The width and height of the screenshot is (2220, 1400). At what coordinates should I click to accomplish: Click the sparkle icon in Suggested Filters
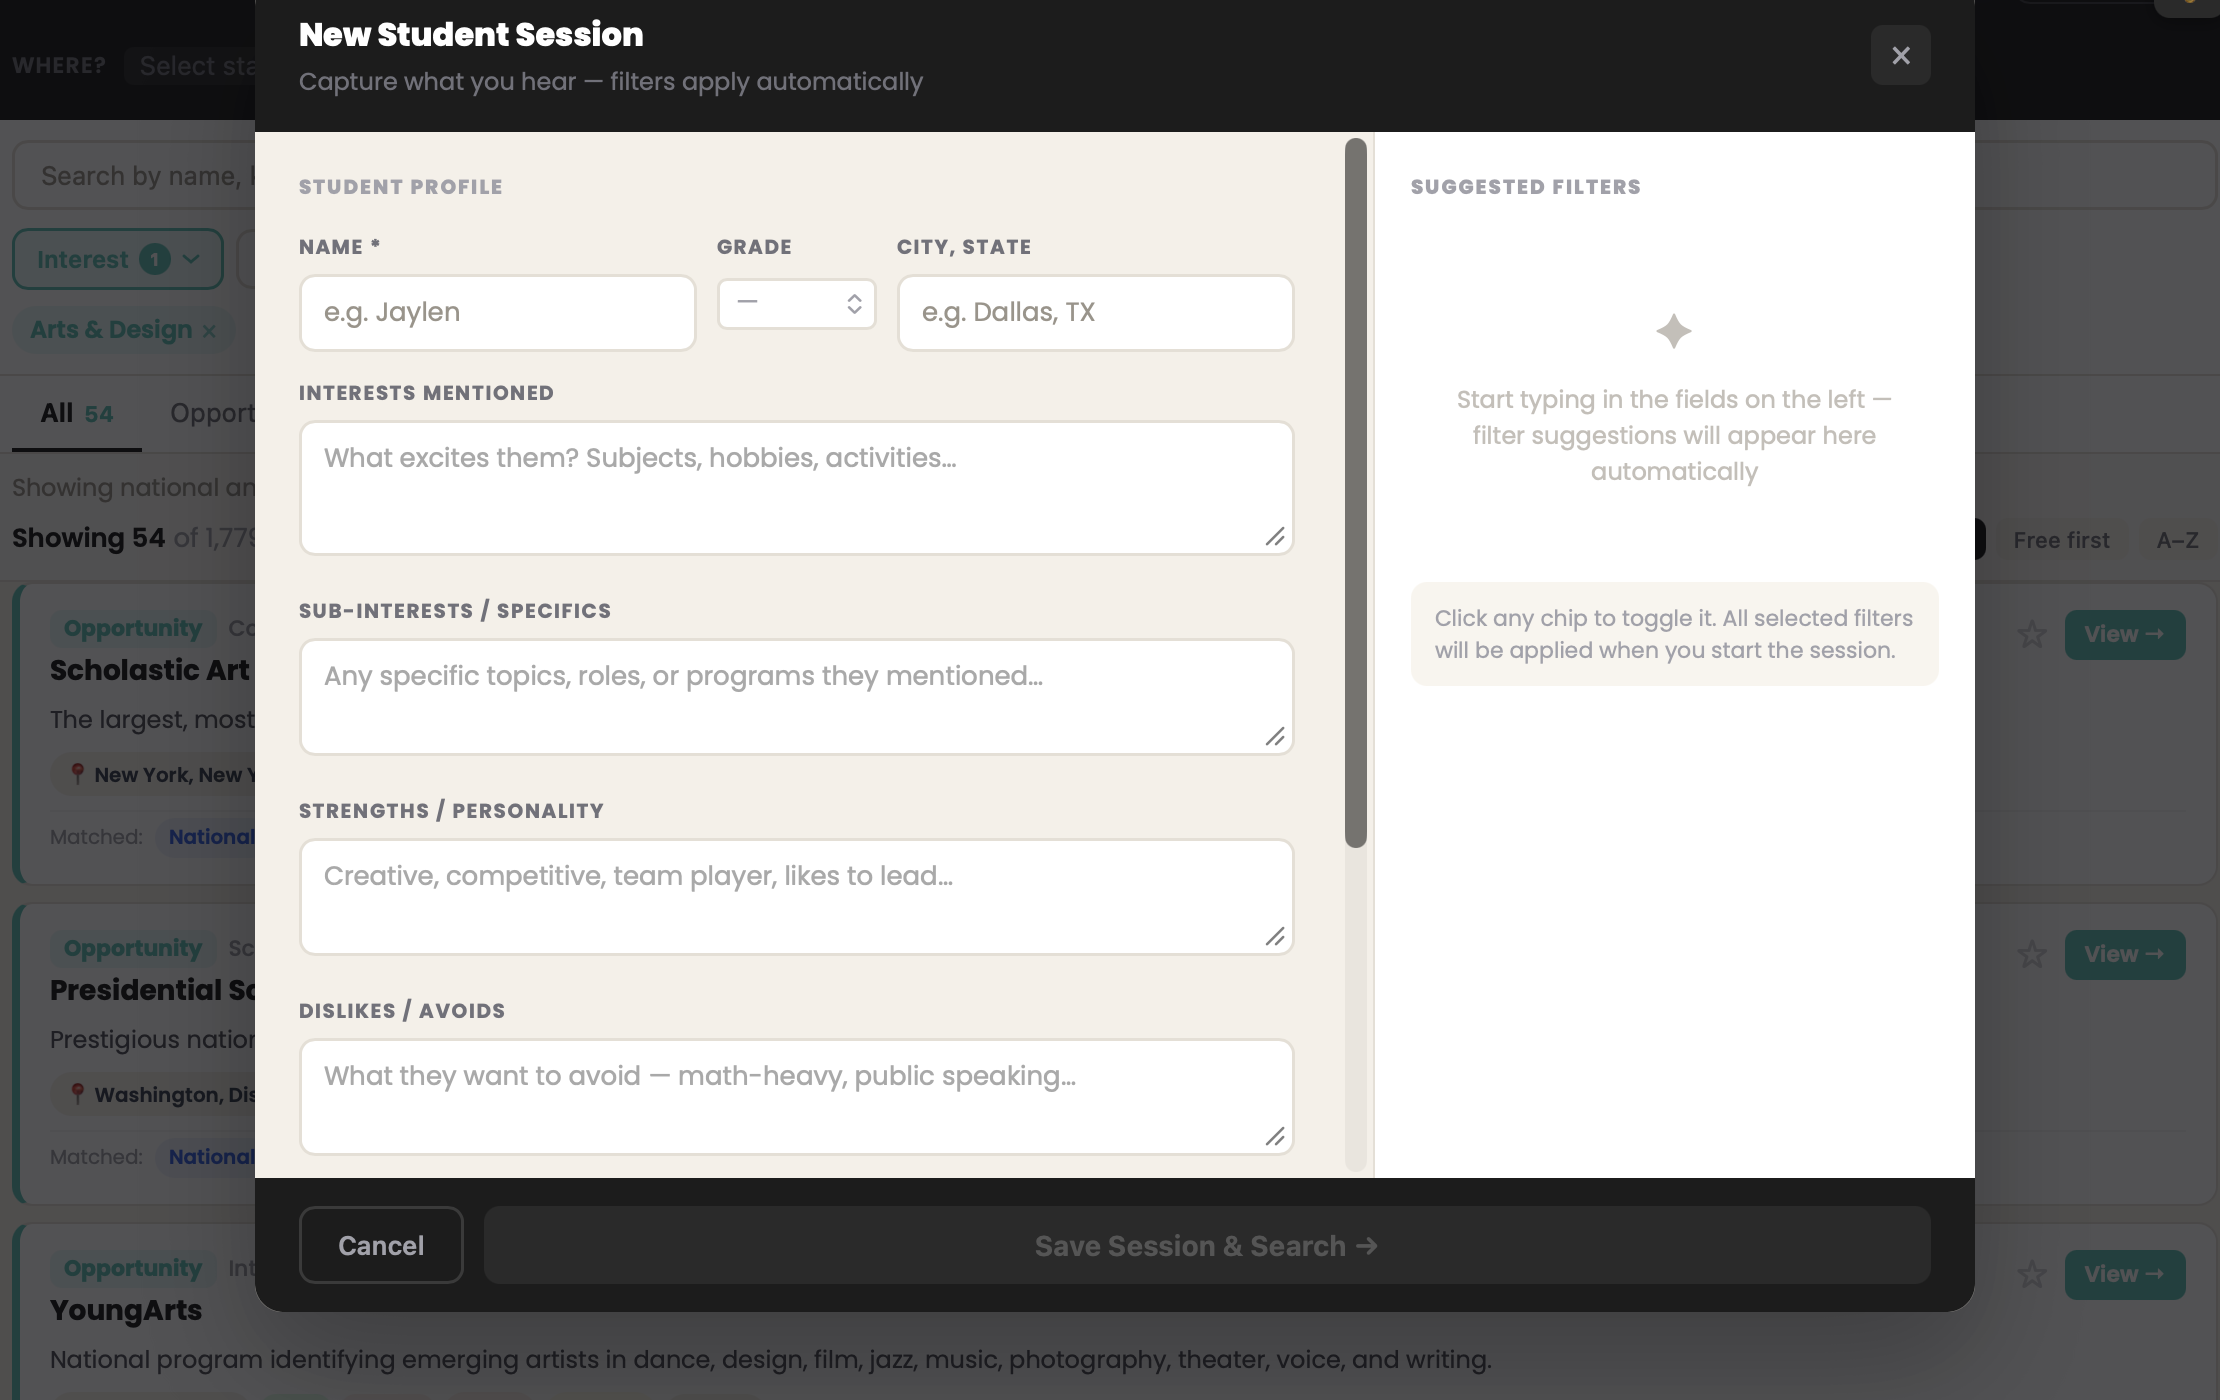pos(1673,331)
